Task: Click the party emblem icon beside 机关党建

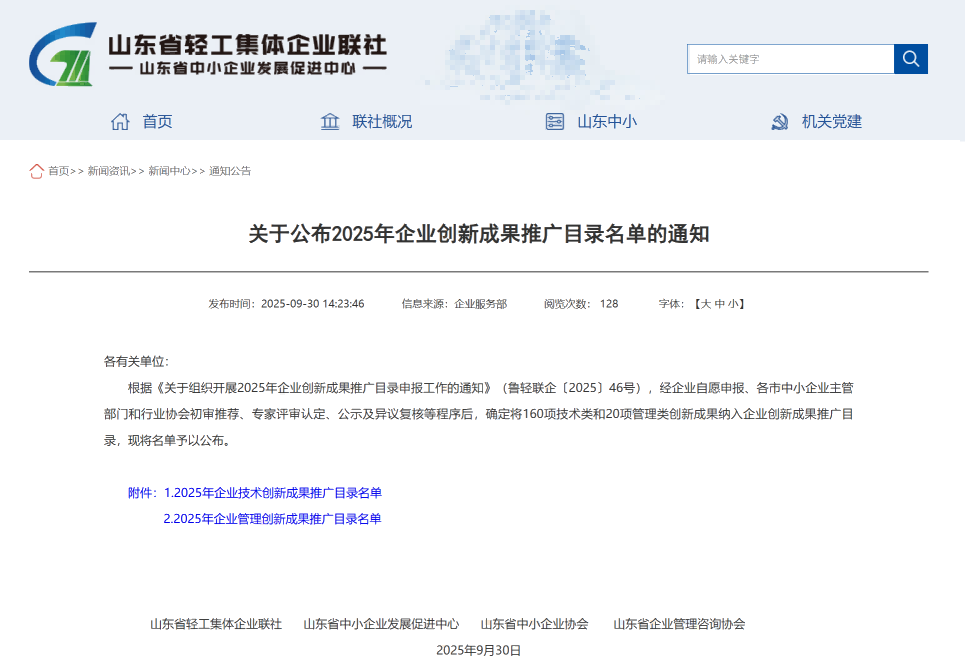Action: click(x=780, y=122)
